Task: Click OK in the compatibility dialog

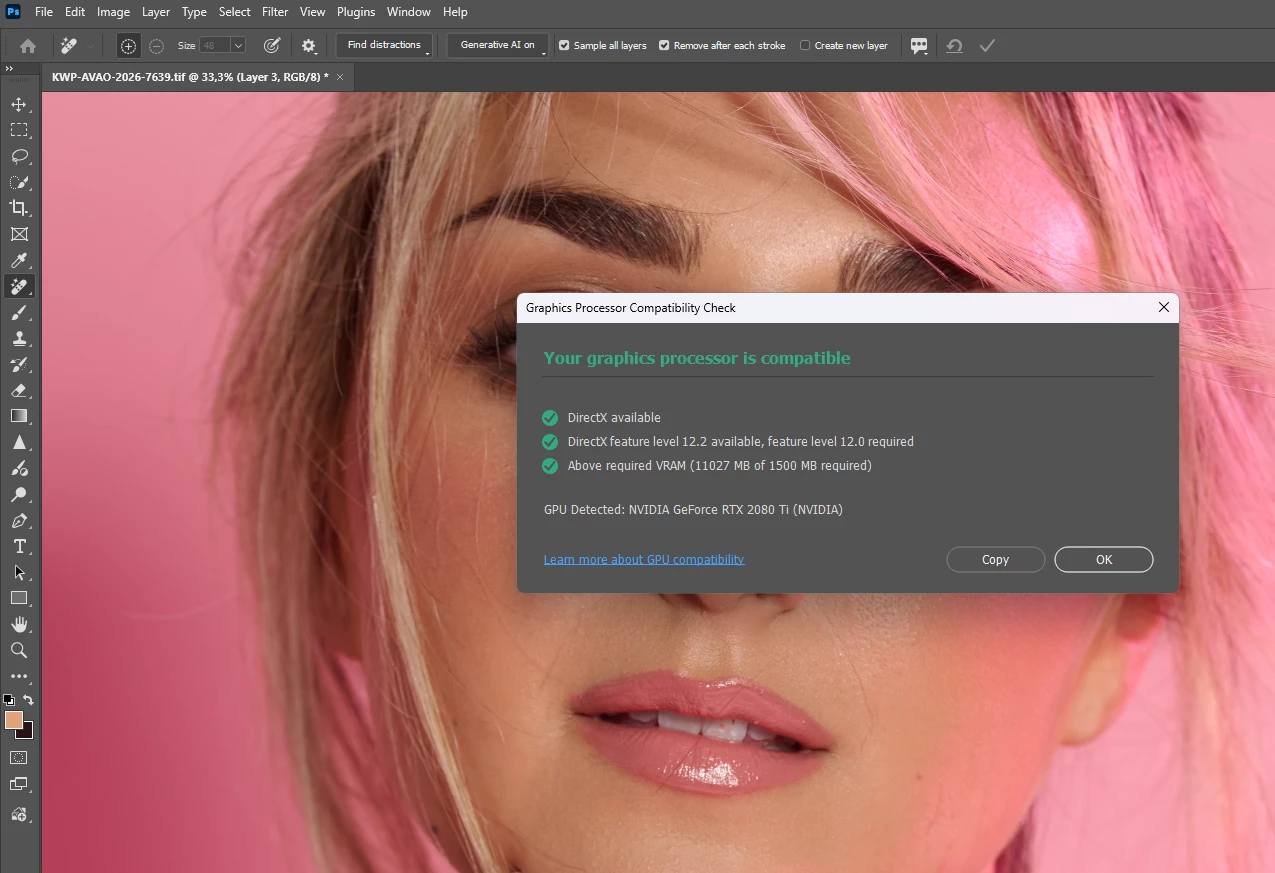Action: (x=1104, y=560)
